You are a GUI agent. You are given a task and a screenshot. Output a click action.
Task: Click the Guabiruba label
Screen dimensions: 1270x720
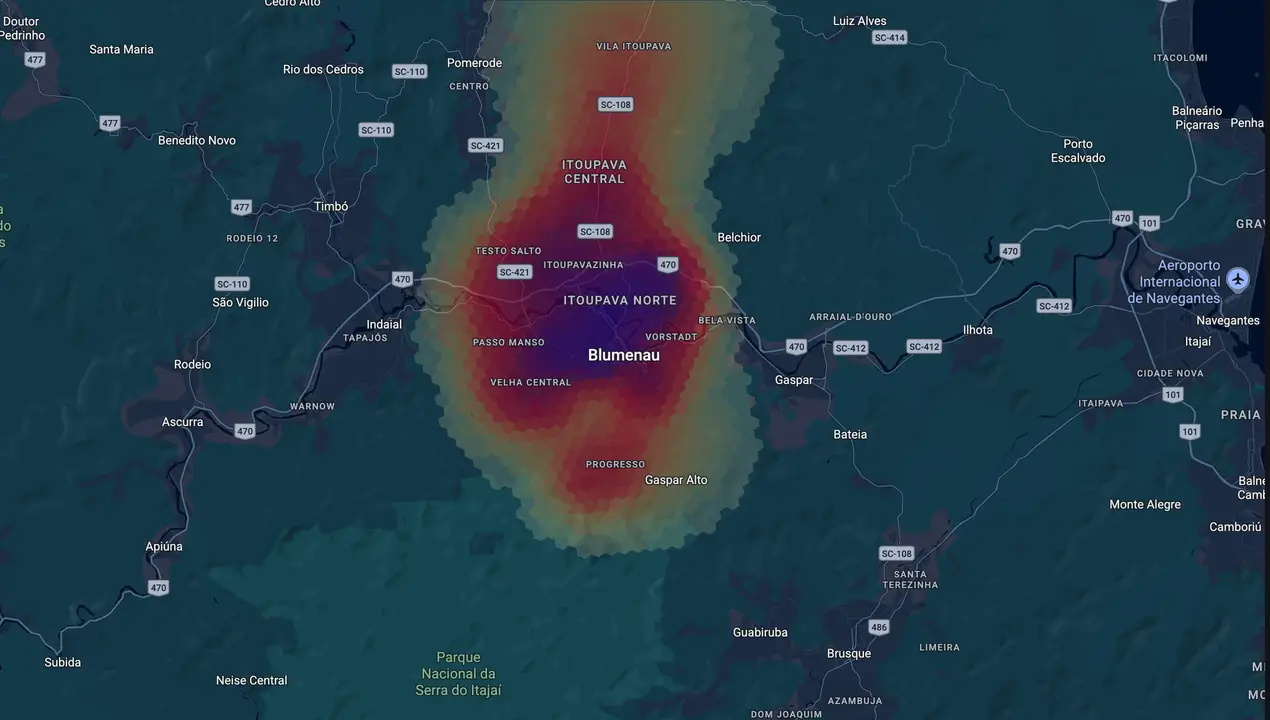point(760,632)
